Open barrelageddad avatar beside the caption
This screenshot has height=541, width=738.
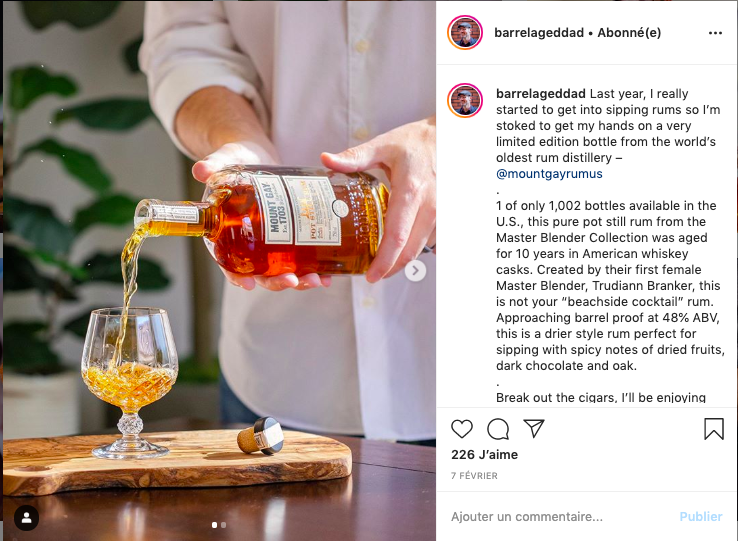(465, 100)
